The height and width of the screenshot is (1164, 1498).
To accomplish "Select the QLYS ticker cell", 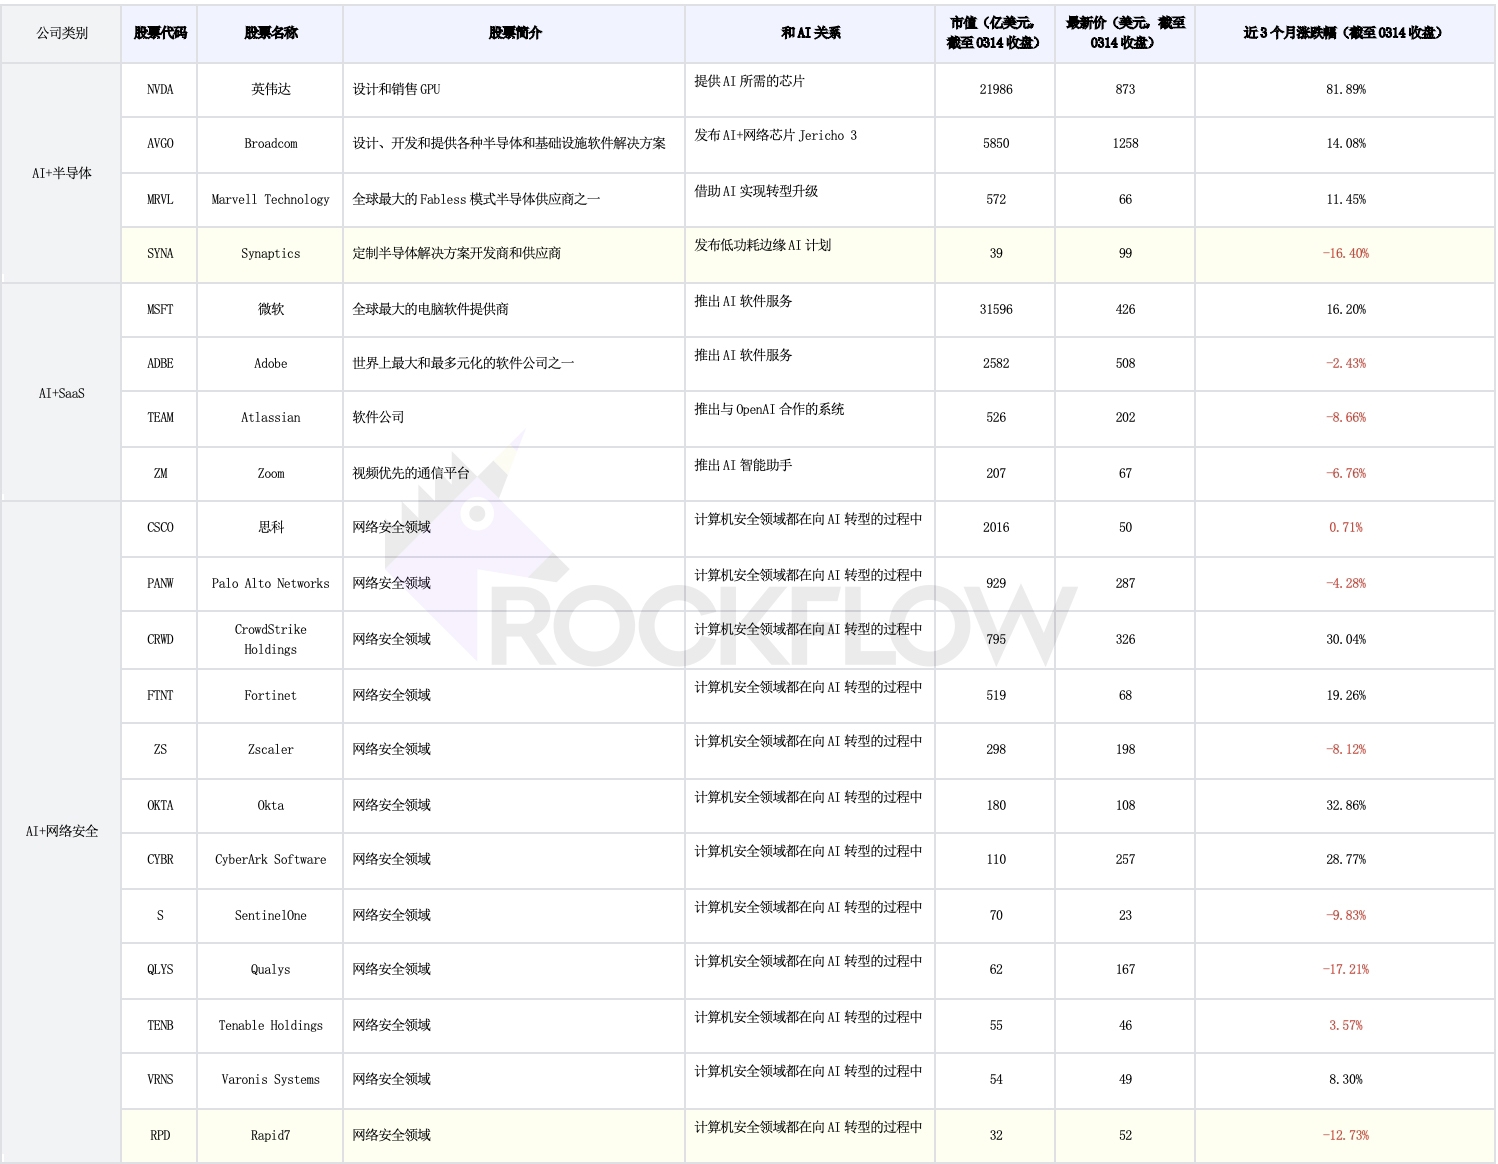I will (160, 970).
